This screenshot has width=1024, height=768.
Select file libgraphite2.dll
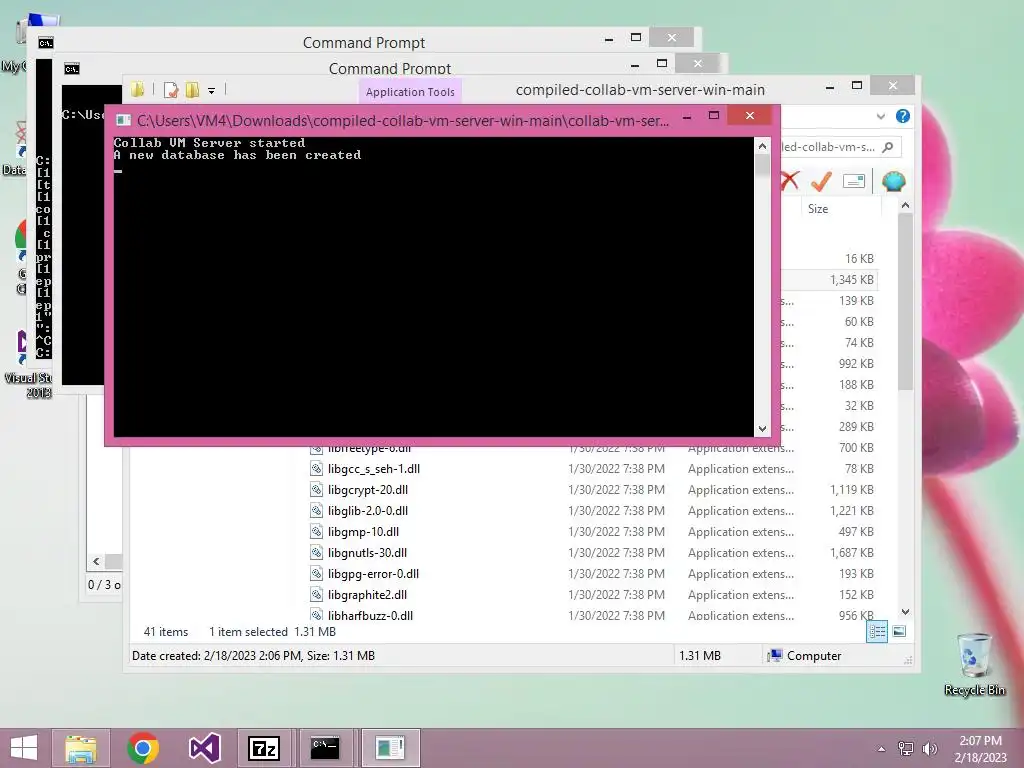[x=367, y=594]
